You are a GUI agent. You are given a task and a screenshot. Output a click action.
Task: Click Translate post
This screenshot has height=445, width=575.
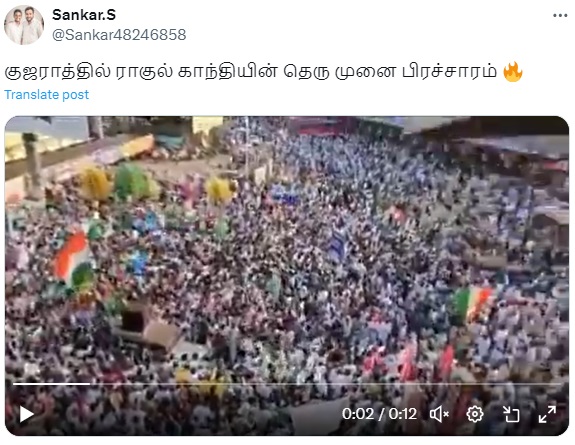47,95
